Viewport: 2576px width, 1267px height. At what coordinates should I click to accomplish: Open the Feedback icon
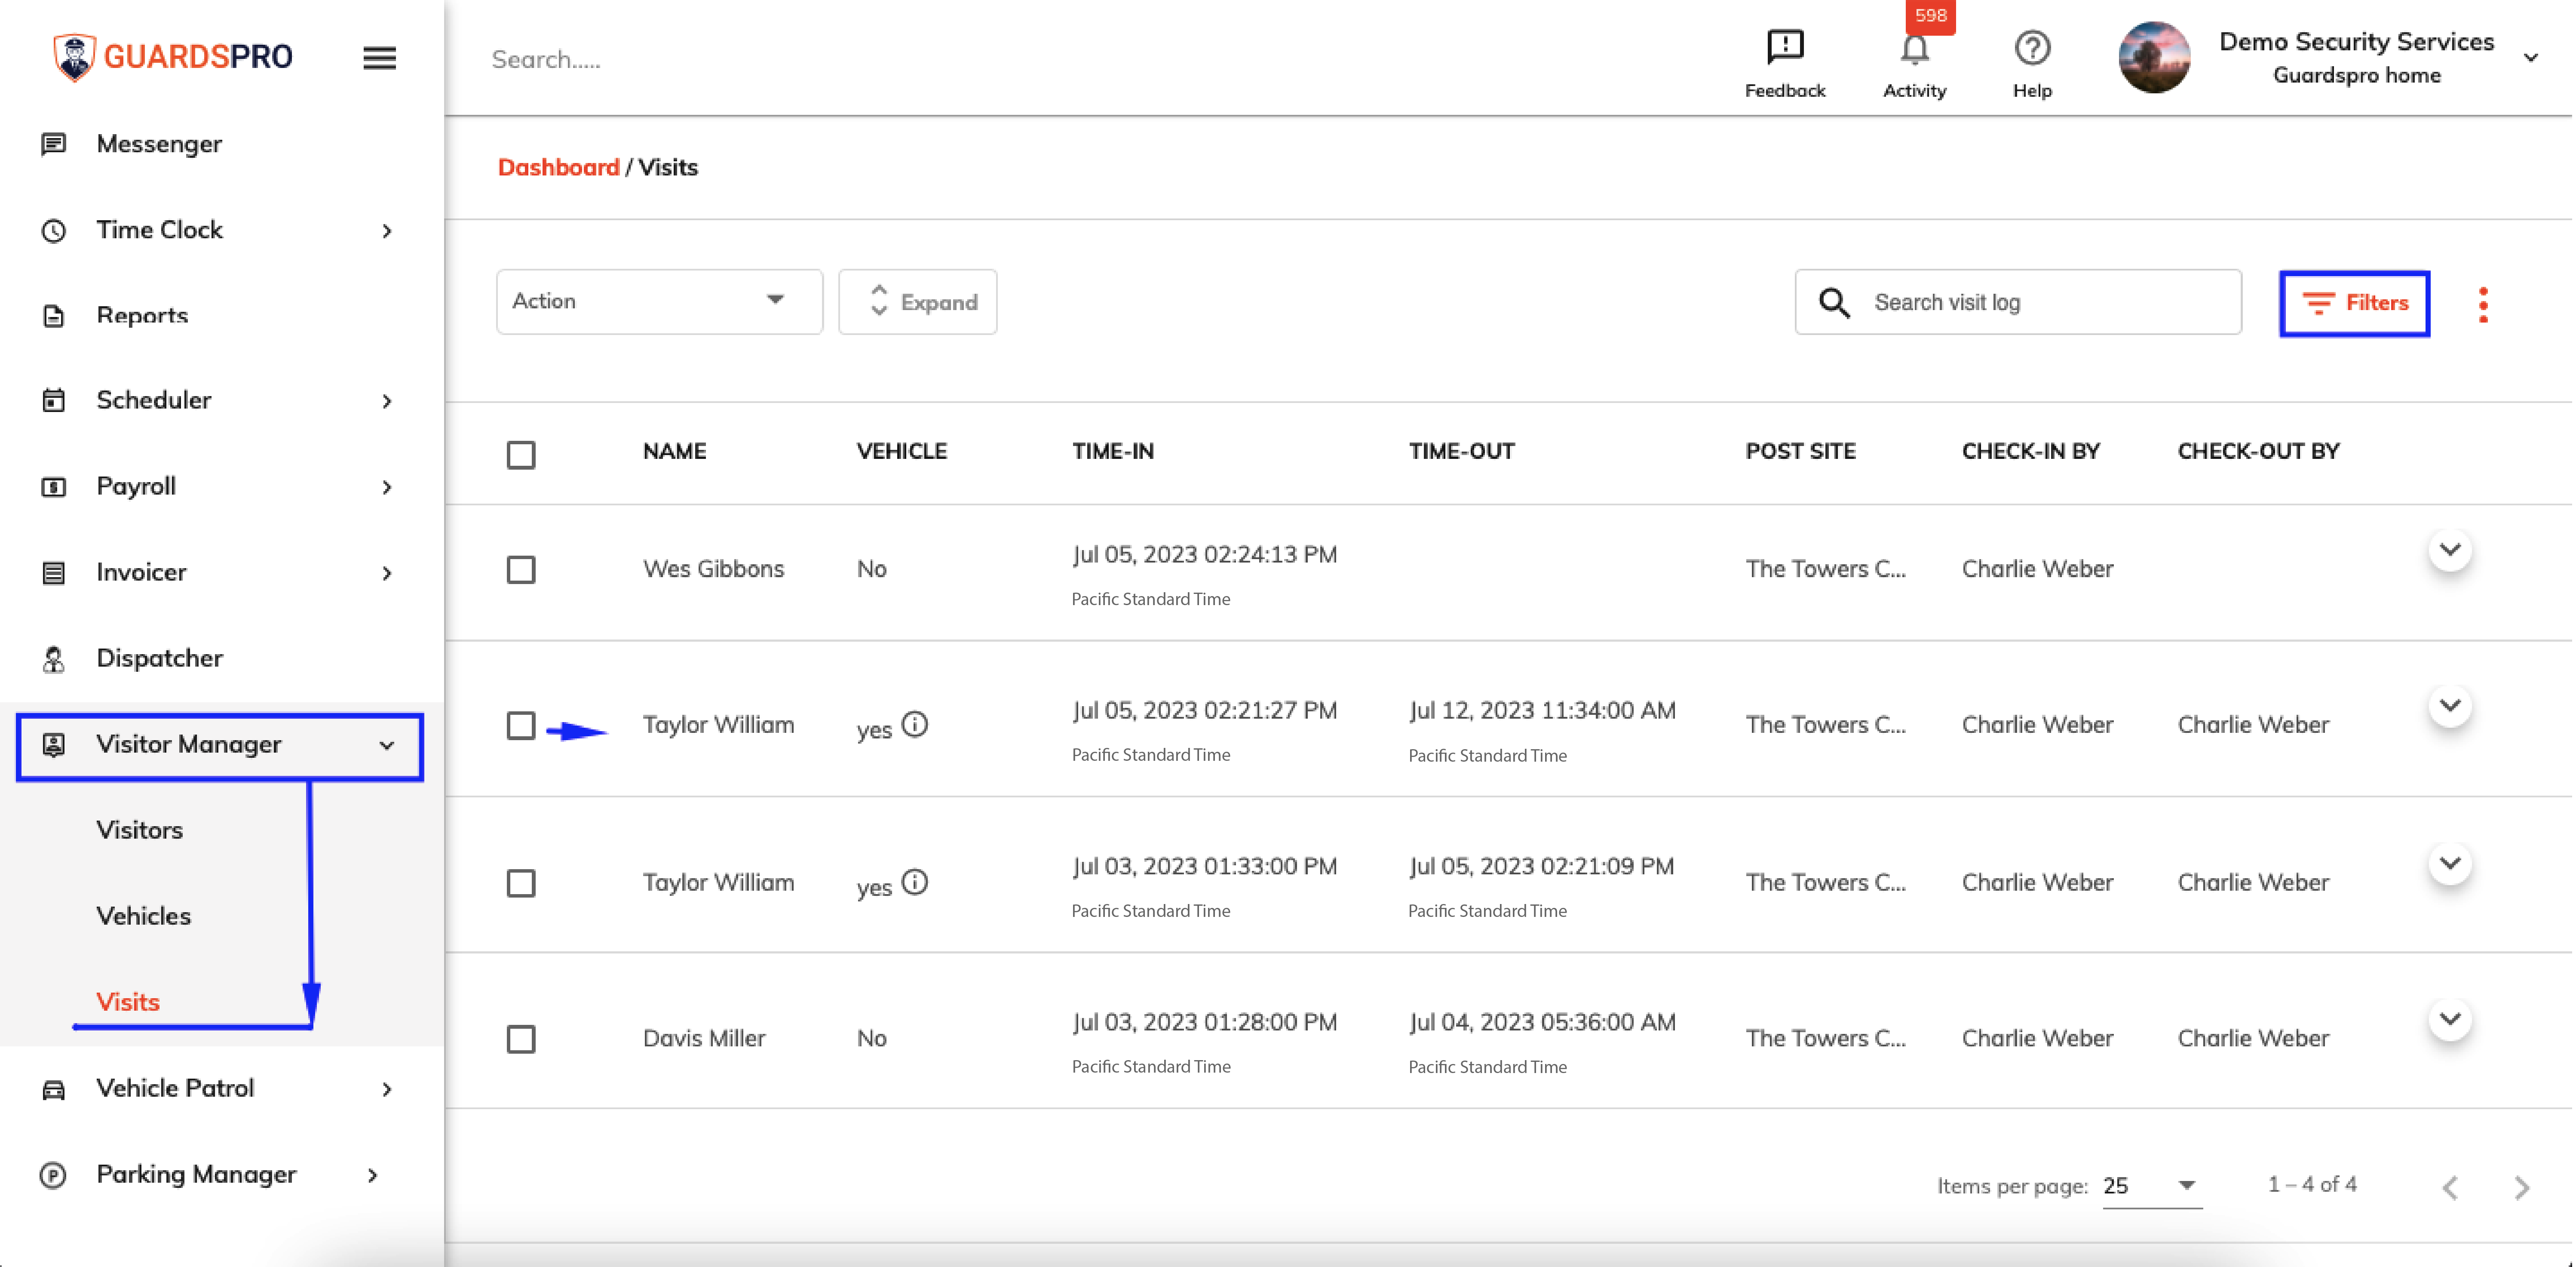(x=1784, y=47)
